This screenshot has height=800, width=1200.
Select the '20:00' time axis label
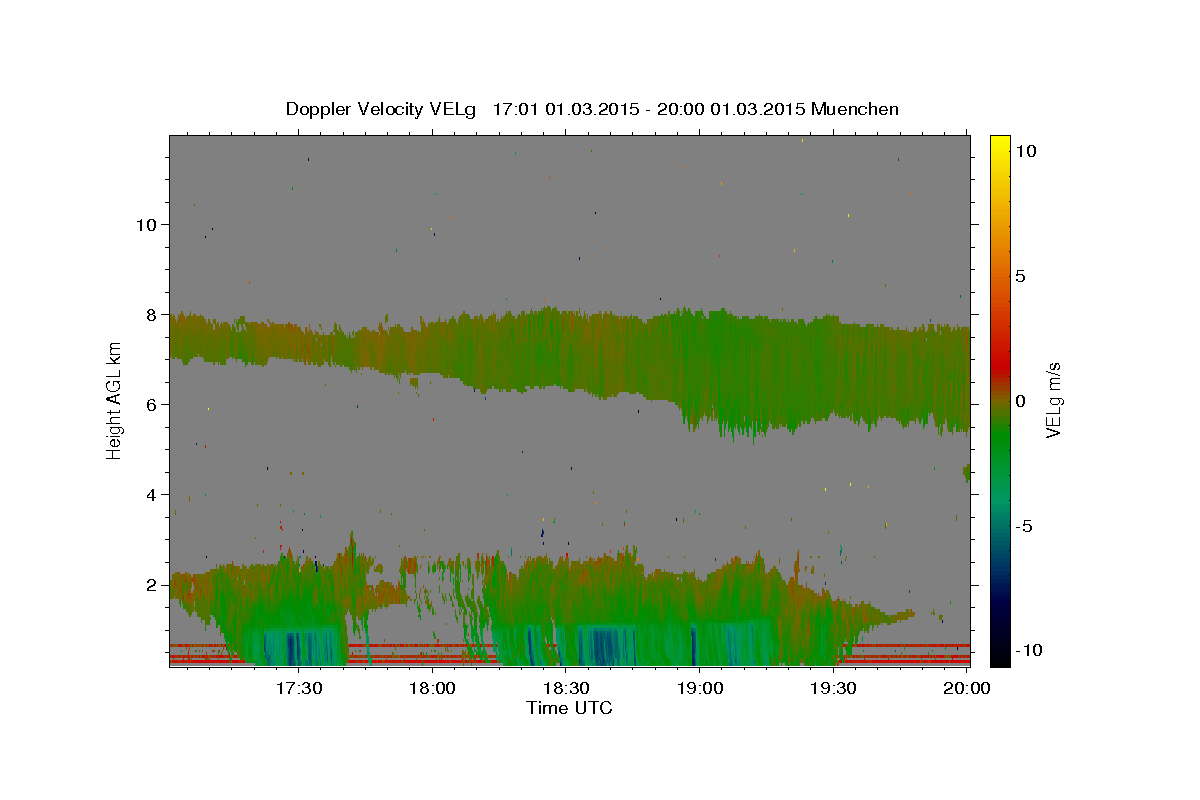click(967, 689)
